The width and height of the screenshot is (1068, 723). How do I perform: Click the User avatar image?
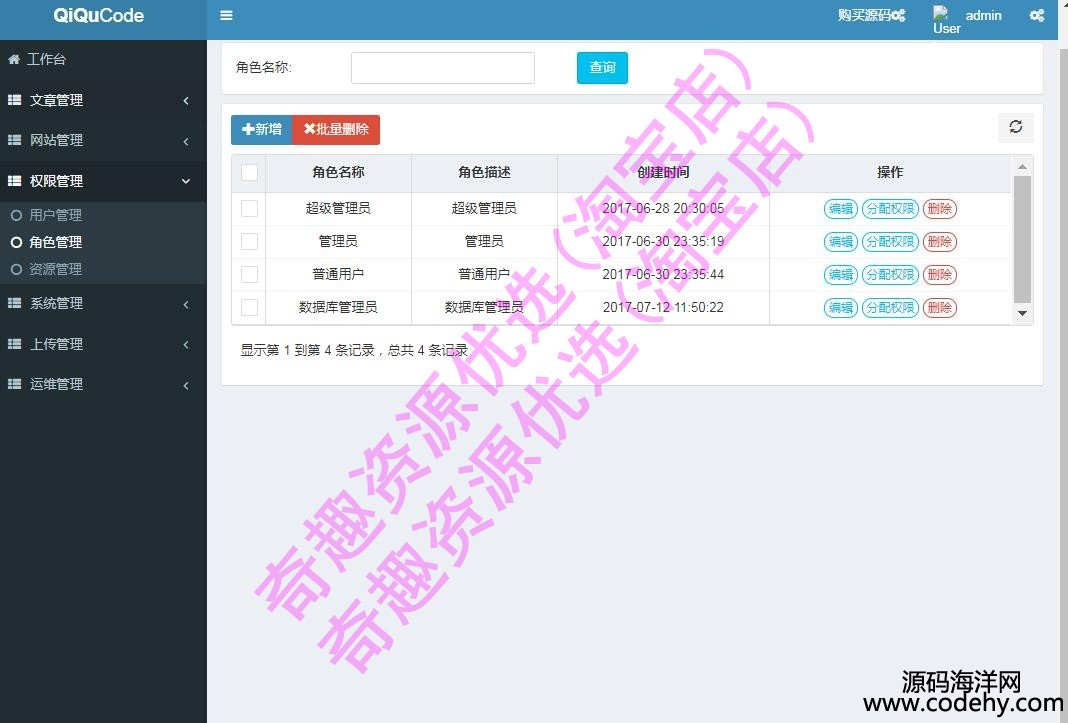[x=946, y=20]
